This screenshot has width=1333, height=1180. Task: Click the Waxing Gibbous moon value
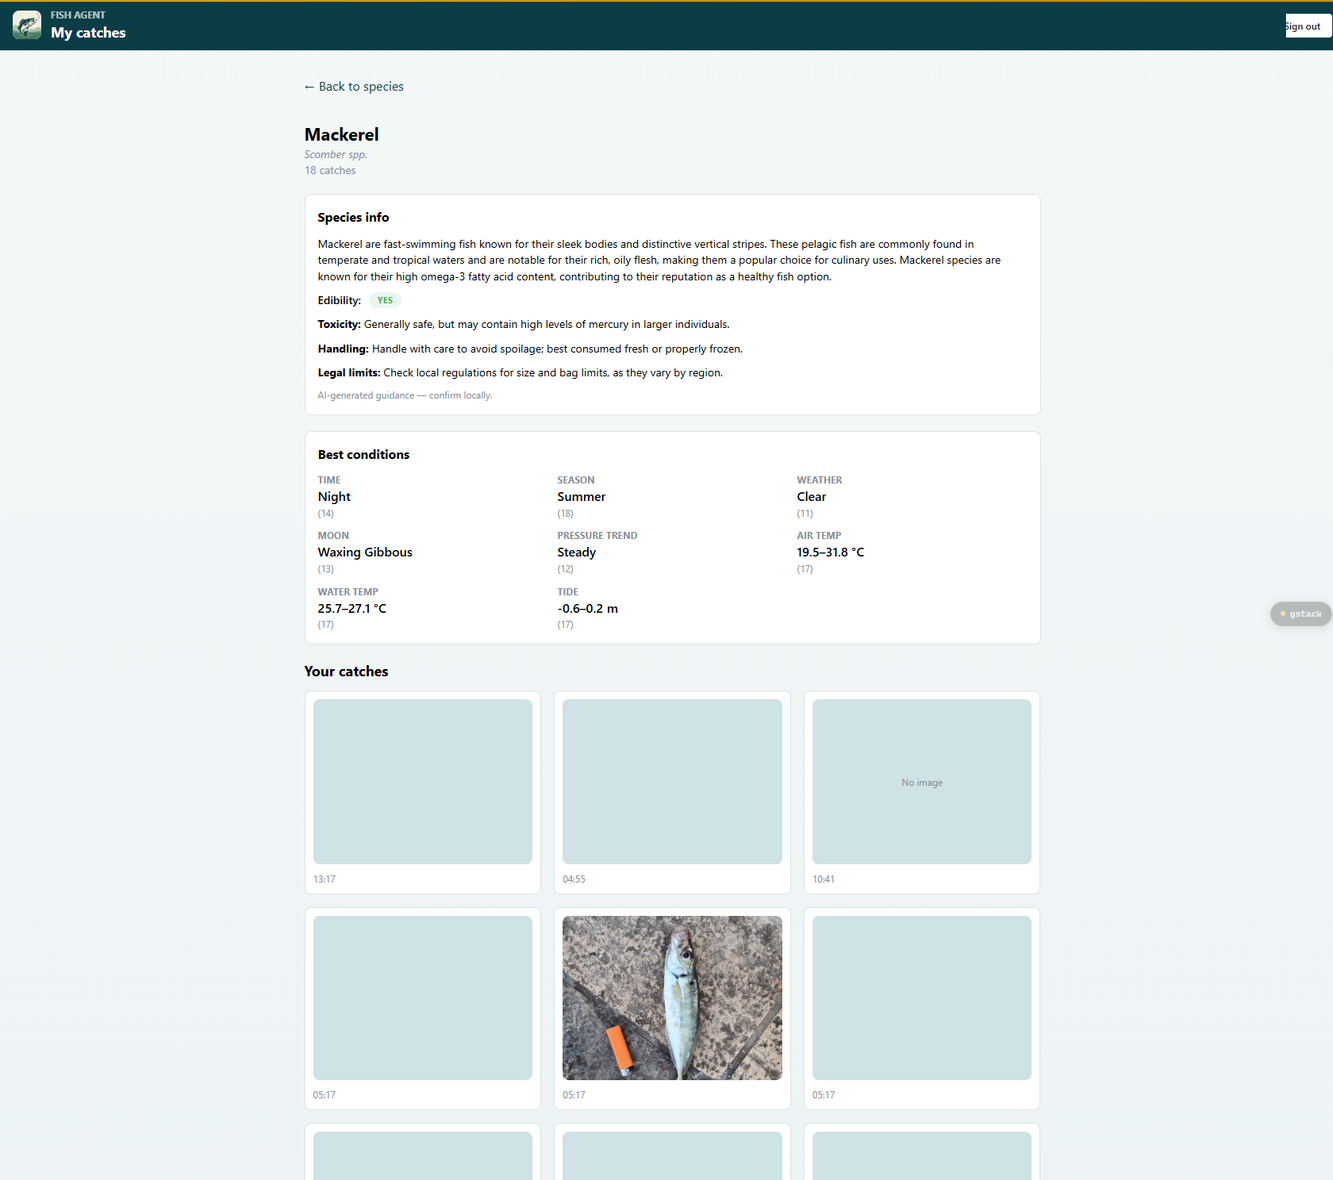365,552
